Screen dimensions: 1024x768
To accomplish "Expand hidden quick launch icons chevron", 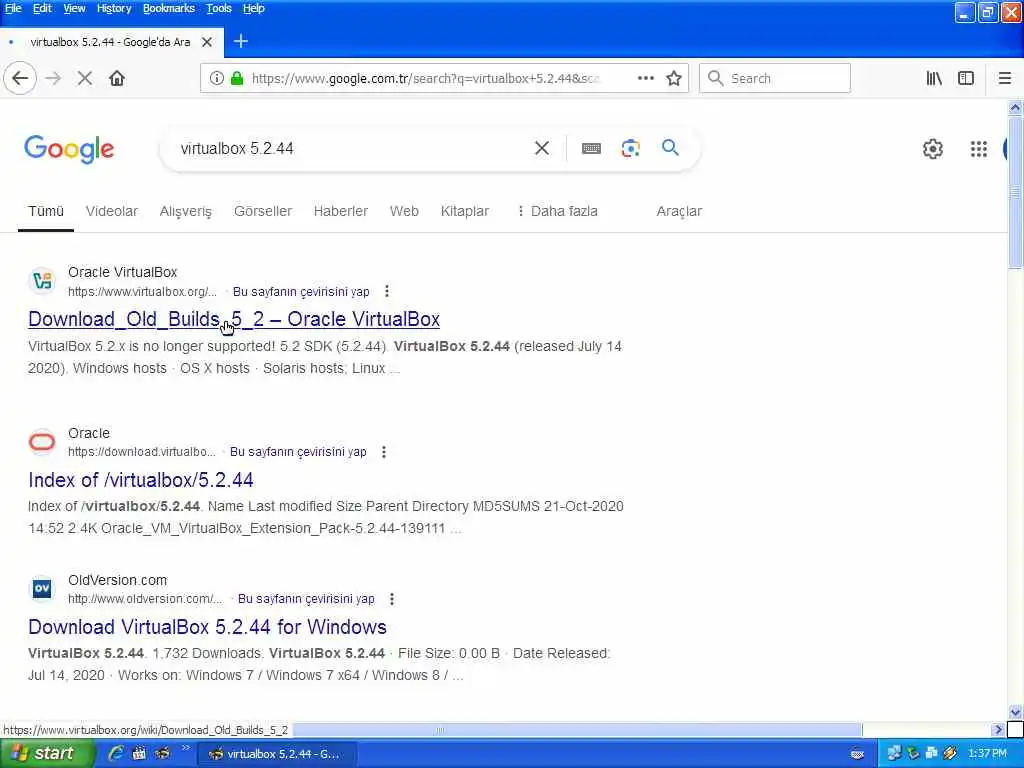I will point(185,748).
